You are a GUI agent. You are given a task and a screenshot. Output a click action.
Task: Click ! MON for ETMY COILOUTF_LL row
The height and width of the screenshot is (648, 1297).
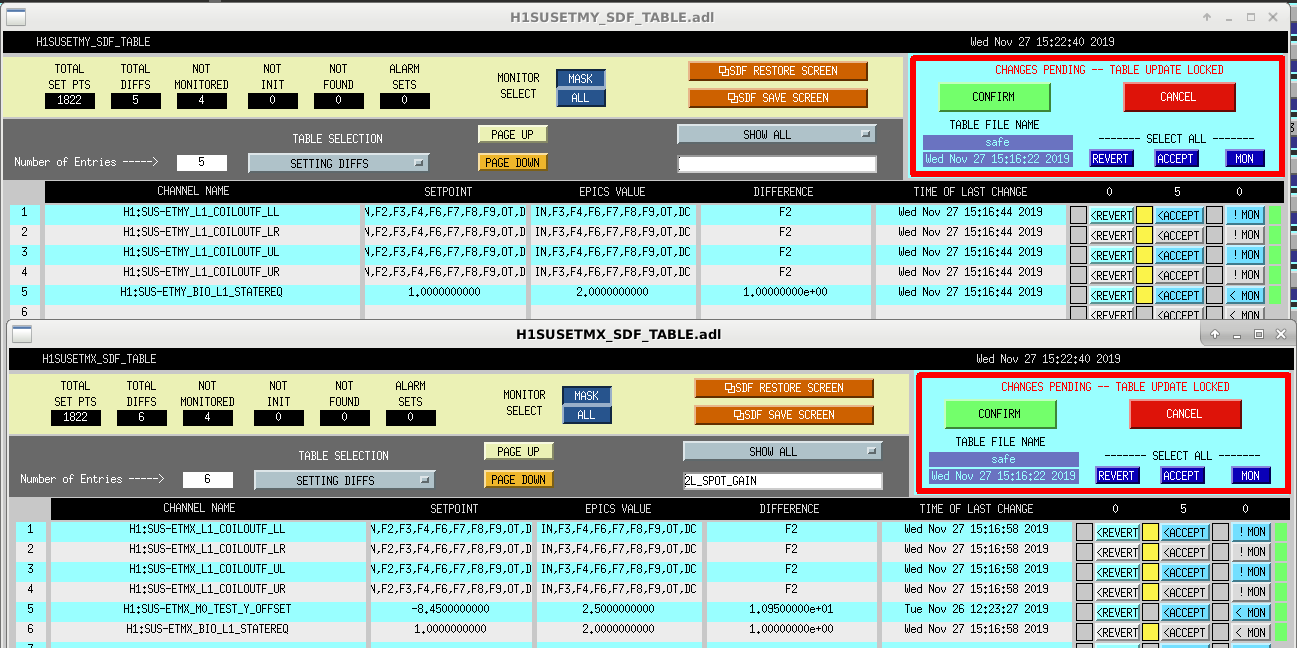[x=1246, y=215]
